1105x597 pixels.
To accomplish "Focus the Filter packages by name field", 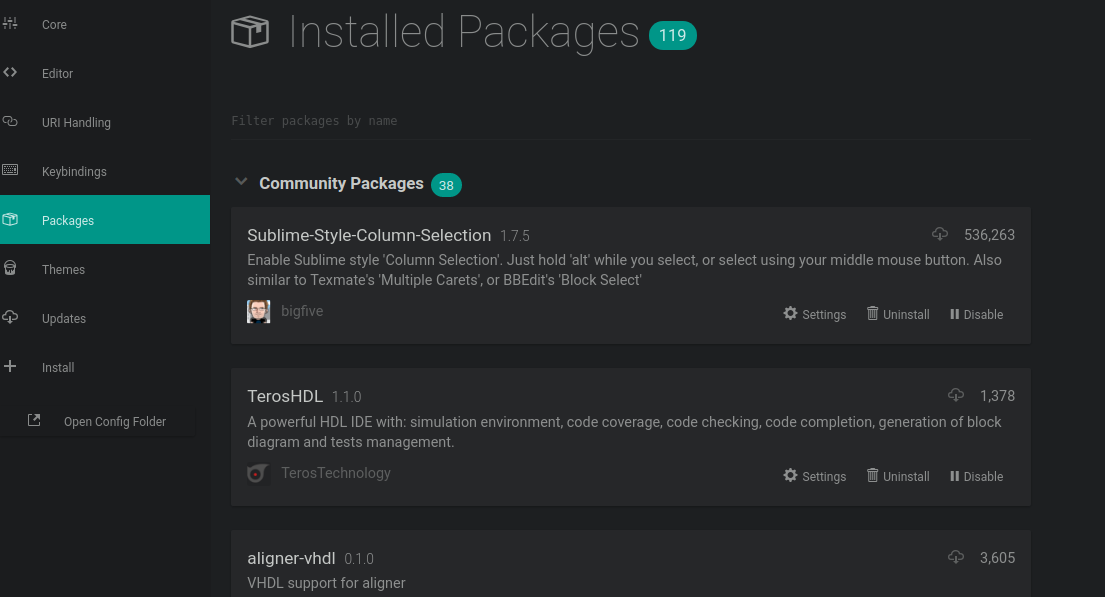I will pos(631,121).
